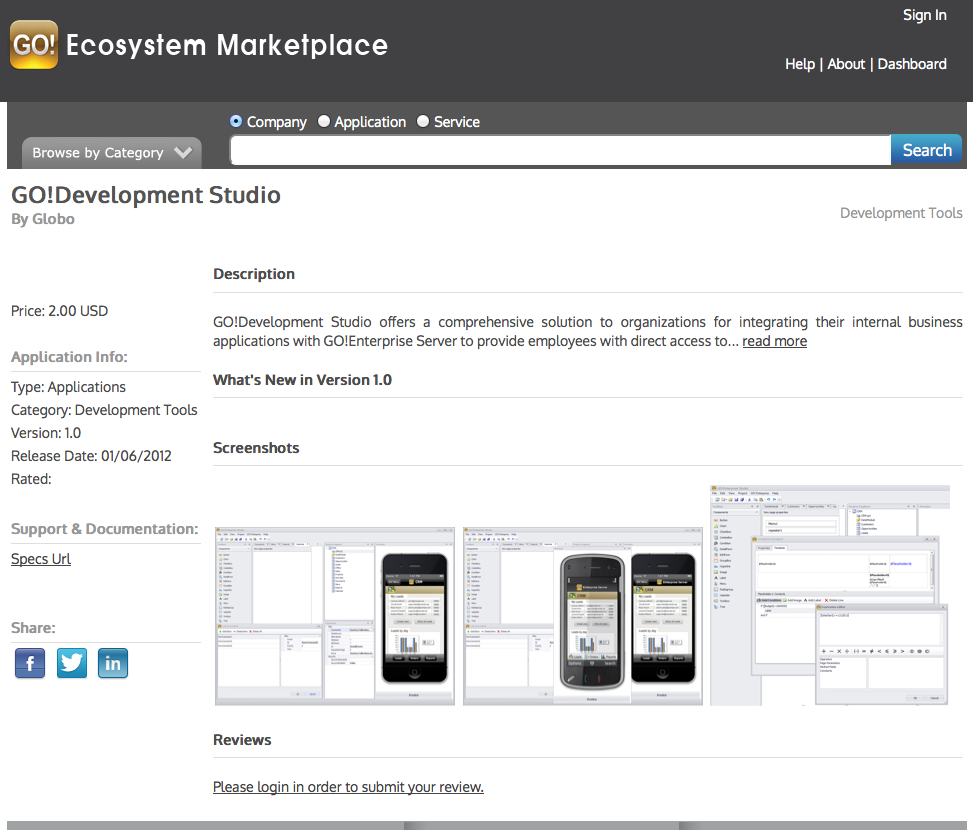
Task: Click the Ecosystem Marketplace title
Action: click(x=226, y=45)
